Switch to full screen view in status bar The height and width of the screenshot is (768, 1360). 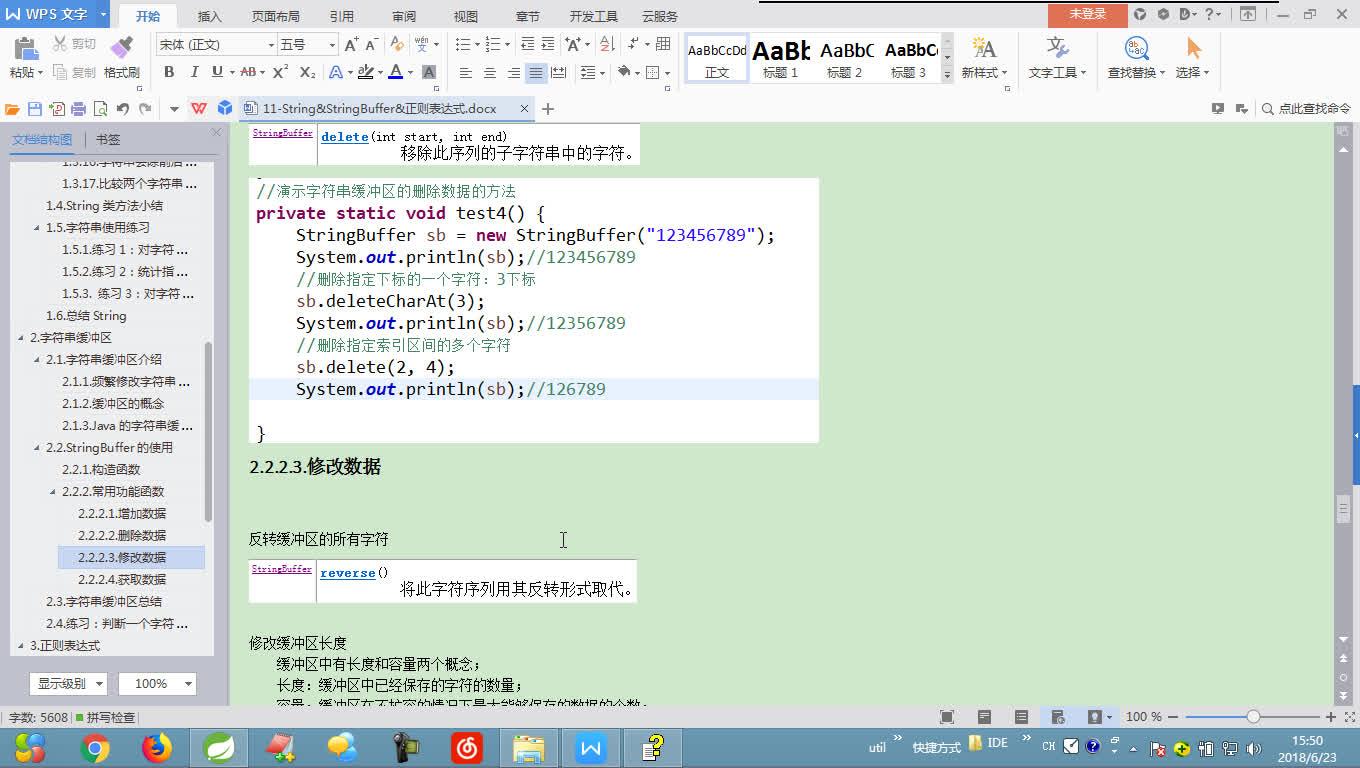coord(947,717)
